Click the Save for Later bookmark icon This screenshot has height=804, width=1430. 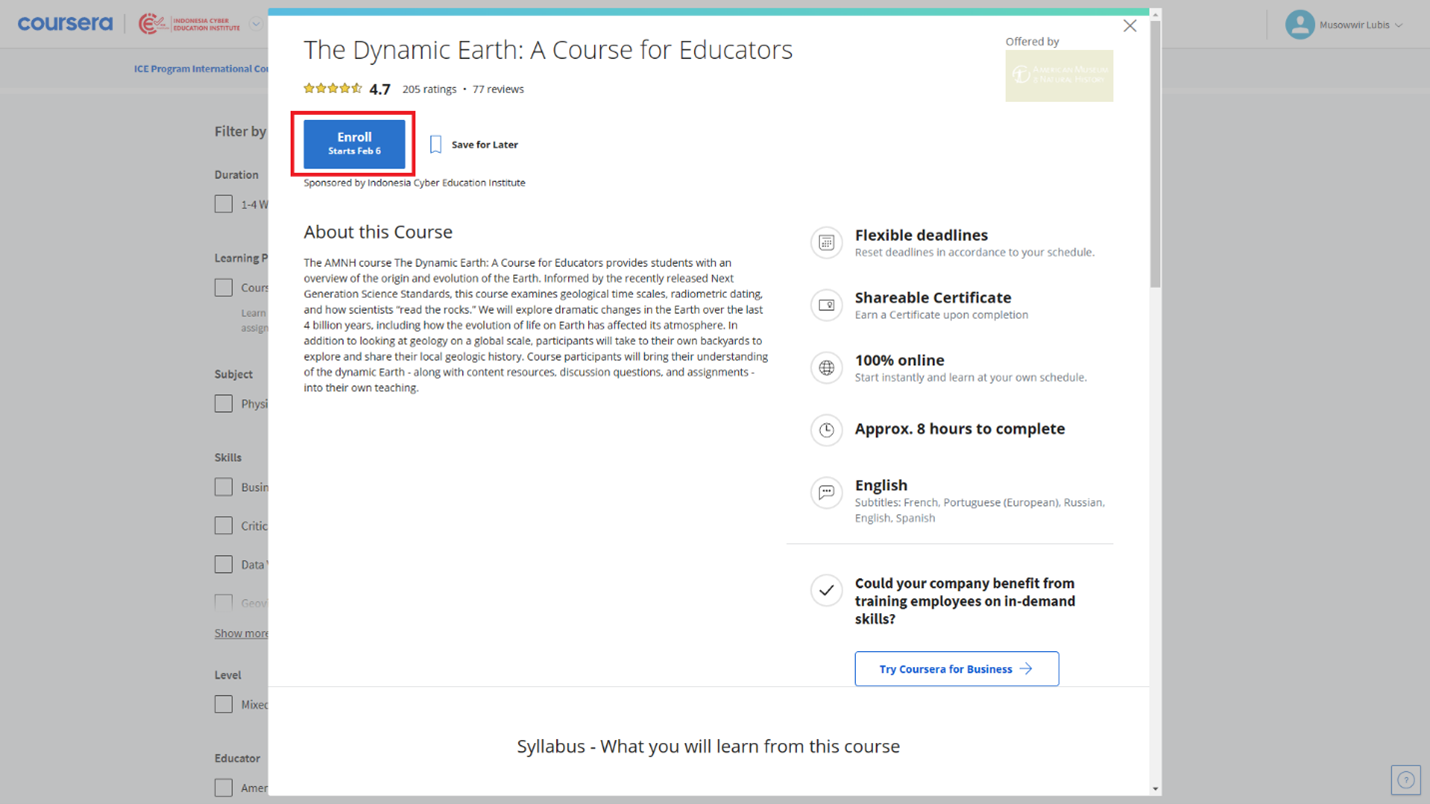(436, 144)
